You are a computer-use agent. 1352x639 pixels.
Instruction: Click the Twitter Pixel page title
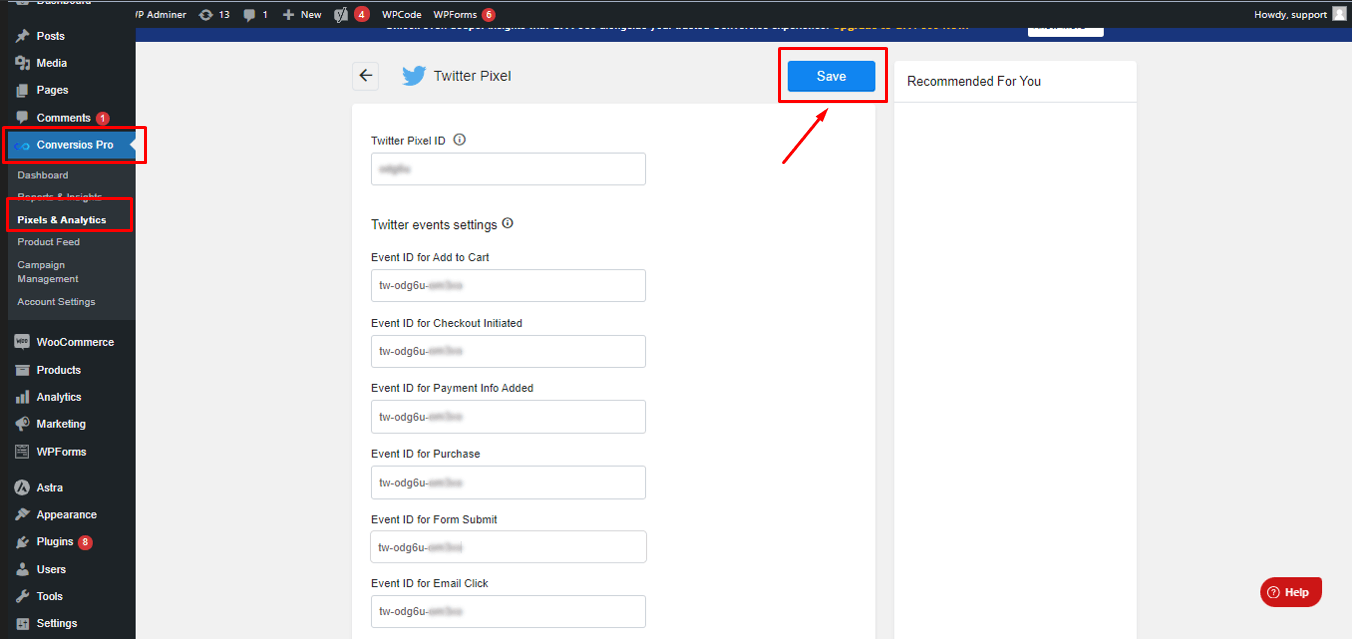pos(472,76)
